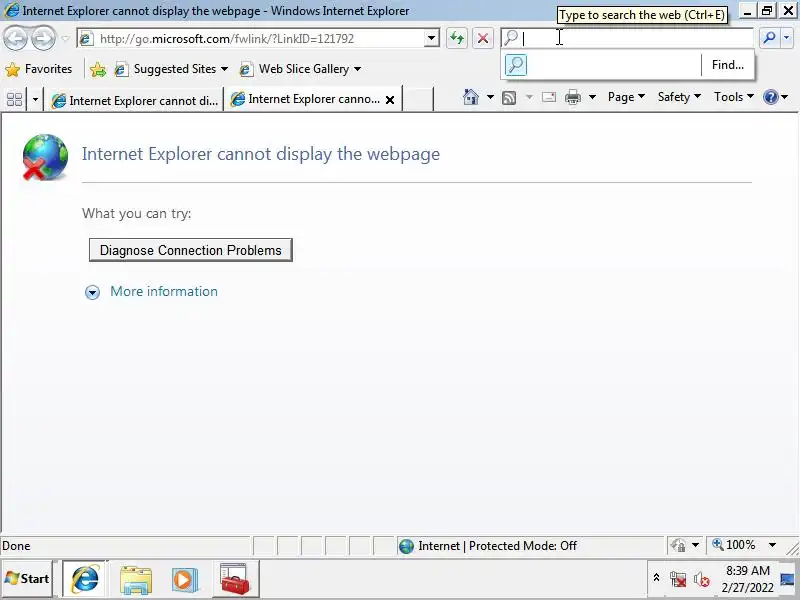Click the Refresh page icon

coord(457,38)
